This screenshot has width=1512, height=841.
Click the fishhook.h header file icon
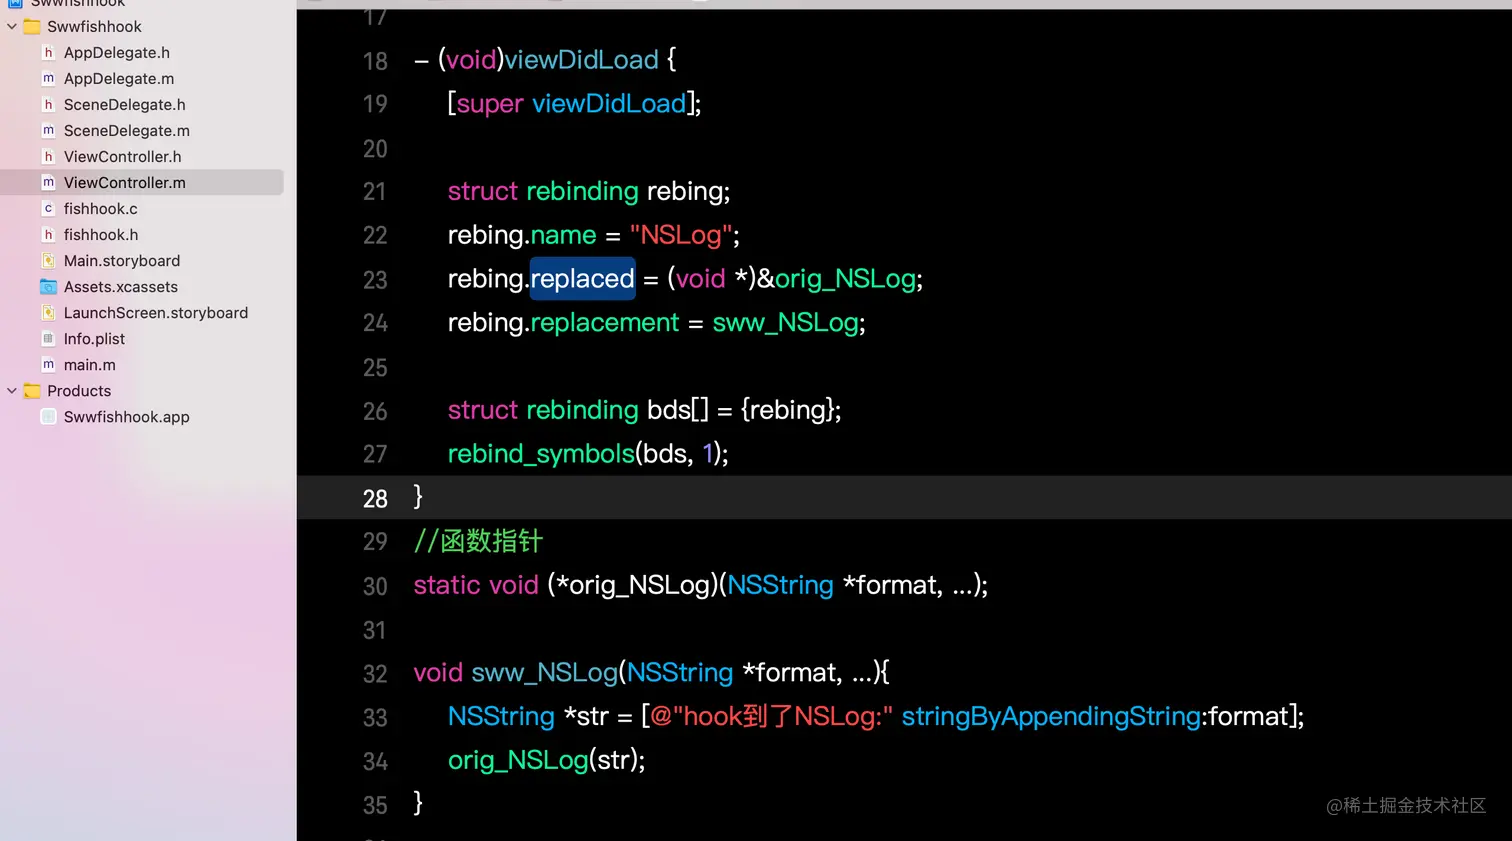(48, 234)
